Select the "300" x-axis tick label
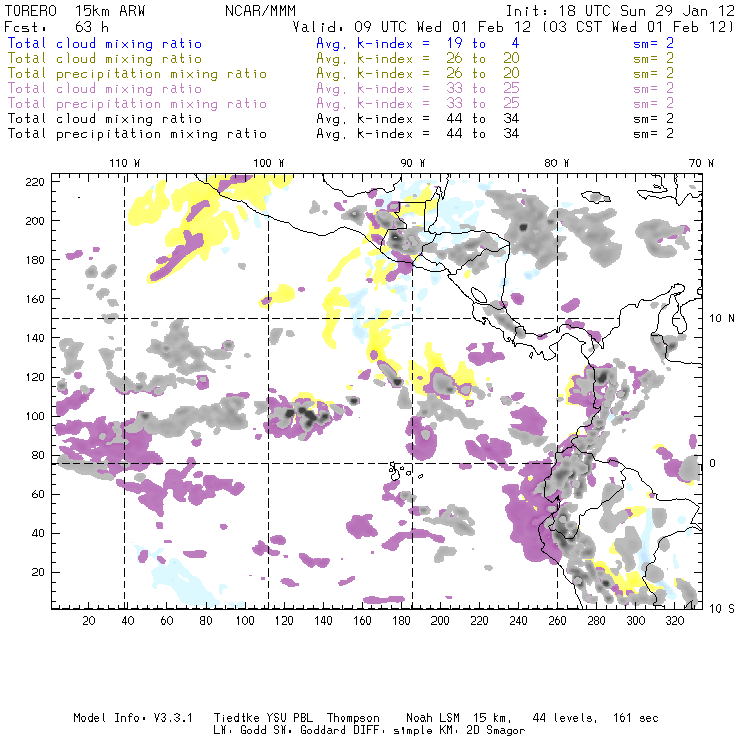The width and height of the screenshot is (740, 740). [x=635, y=621]
